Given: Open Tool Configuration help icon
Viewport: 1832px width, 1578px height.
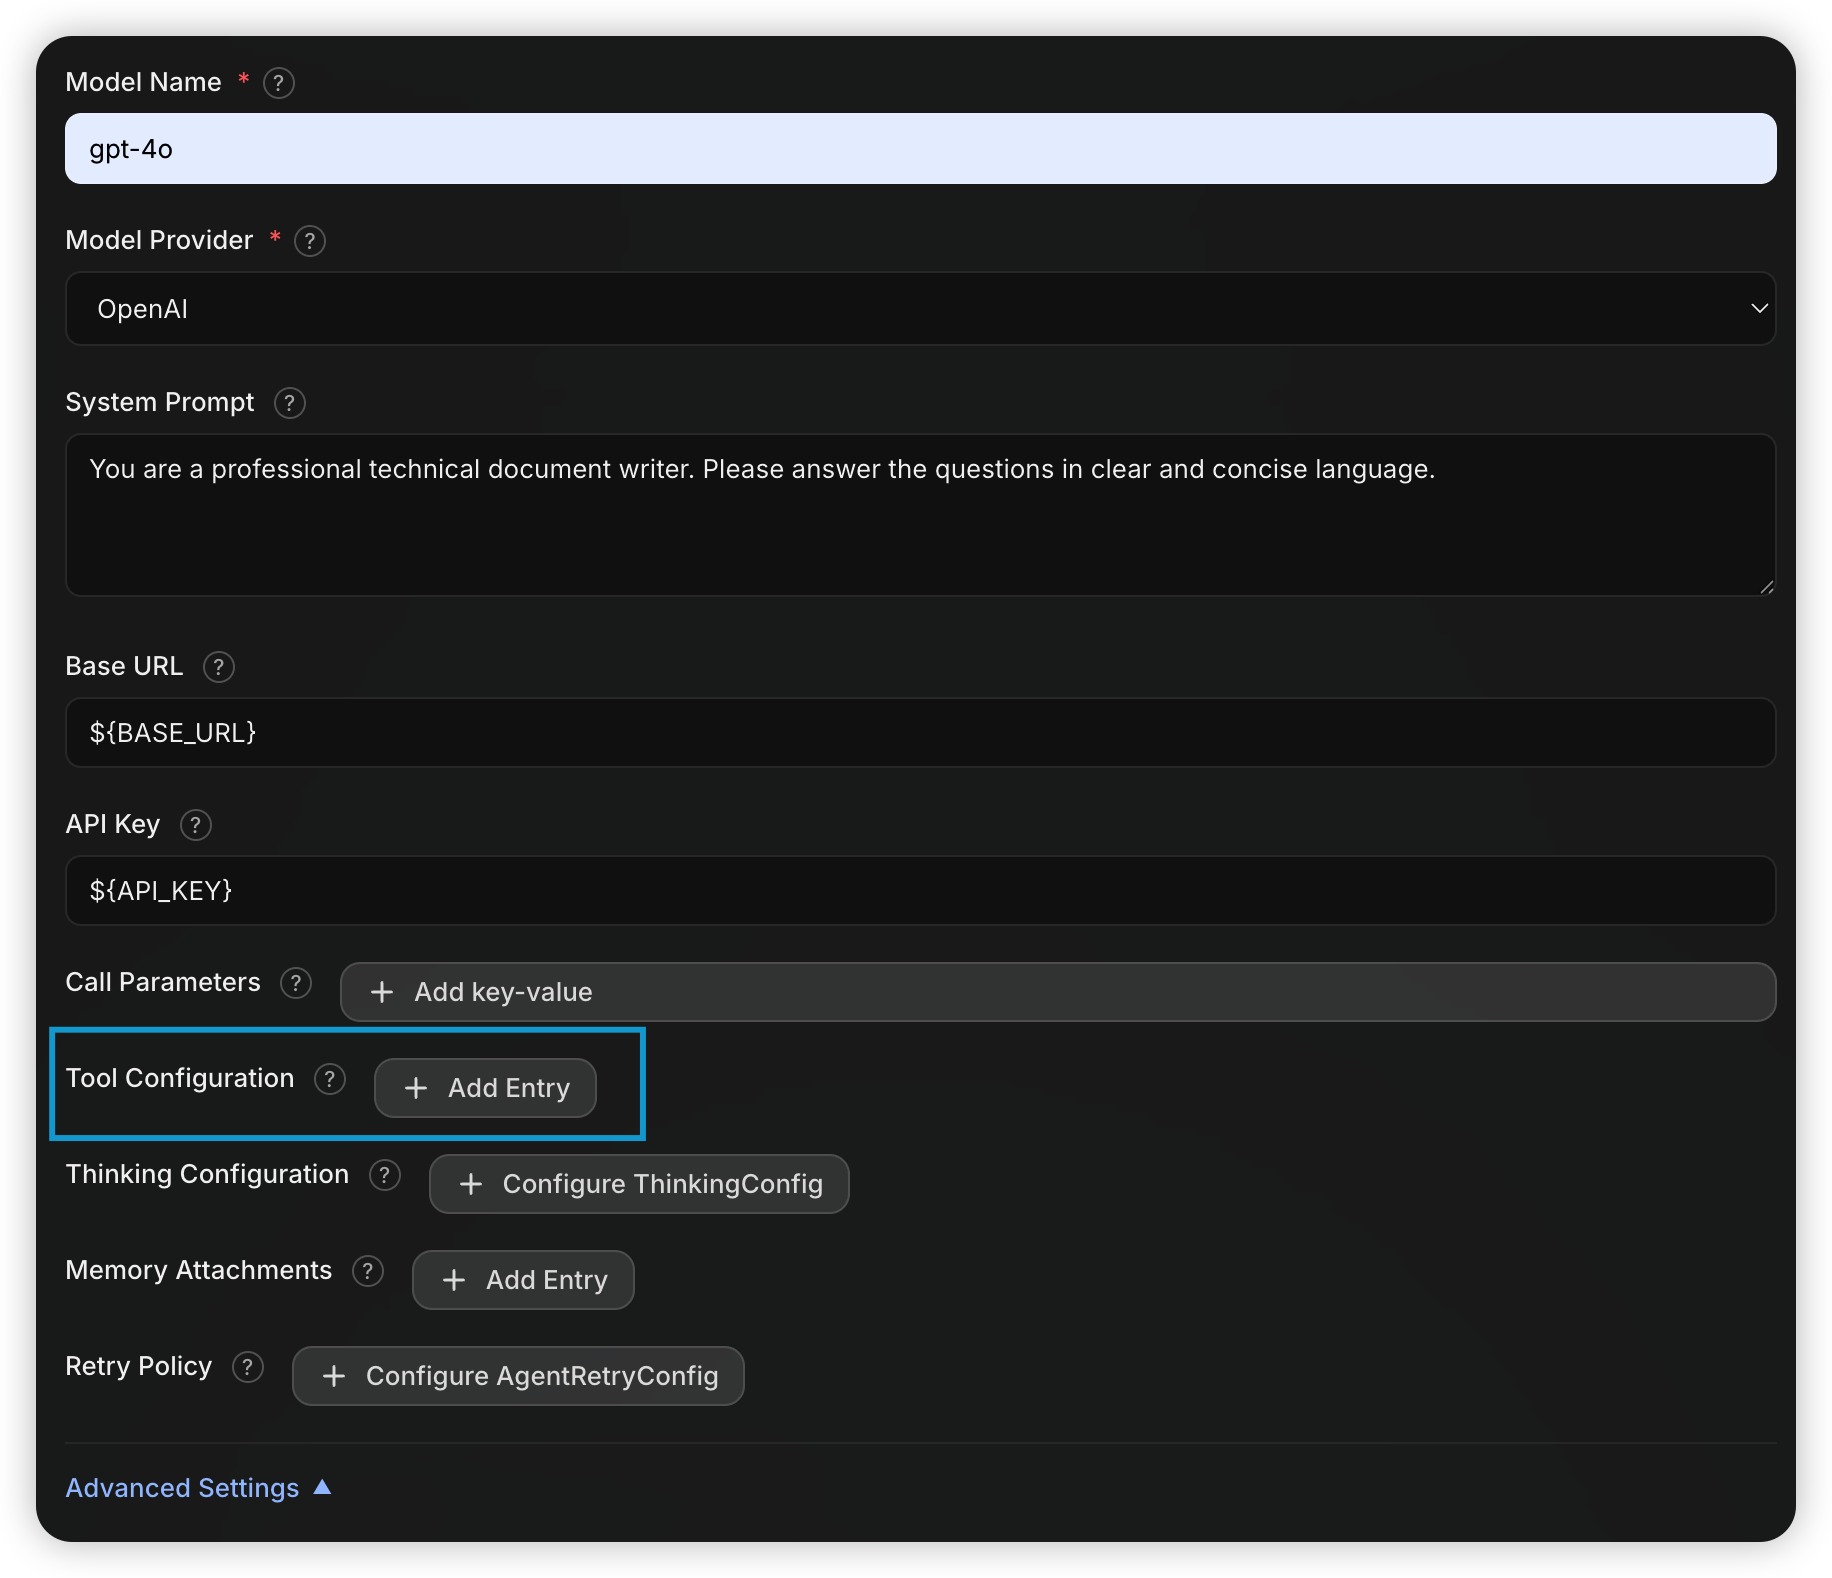Looking at the screenshot, I should pyautogui.click(x=330, y=1079).
